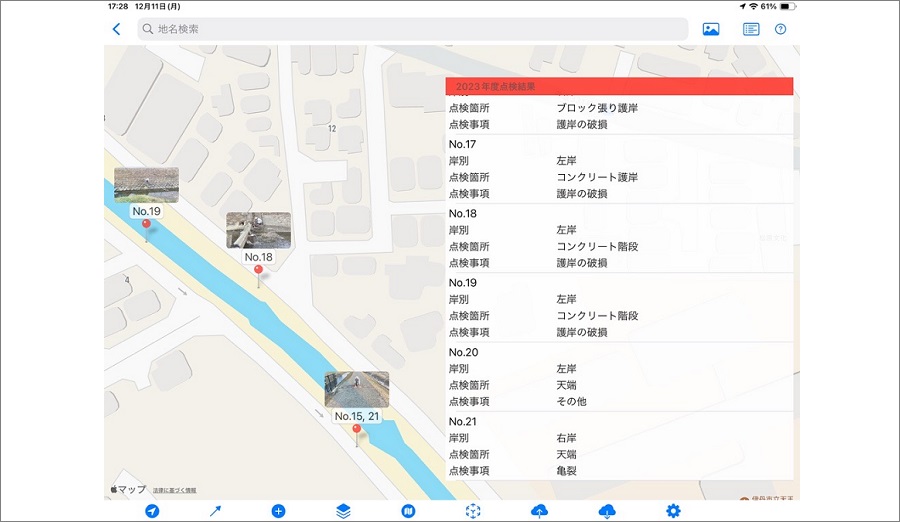Image resolution: width=900 pixels, height=522 pixels.
Task: Open the list view icon
Action: click(750, 29)
